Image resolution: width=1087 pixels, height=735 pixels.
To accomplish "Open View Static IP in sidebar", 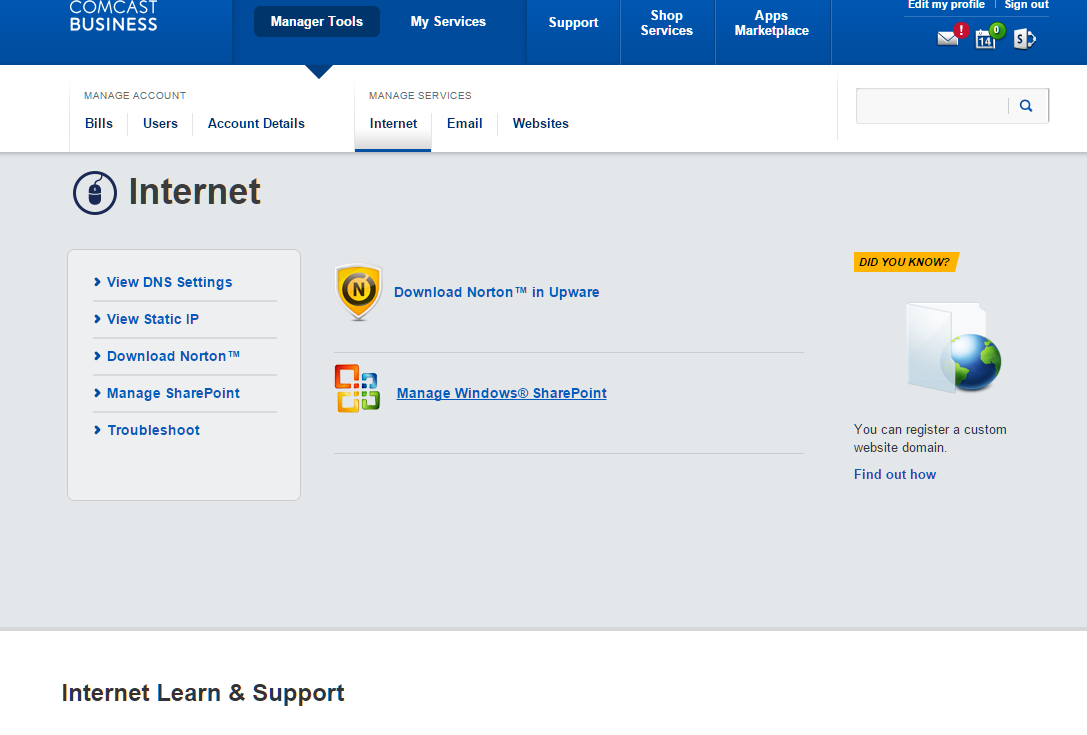I will point(152,320).
